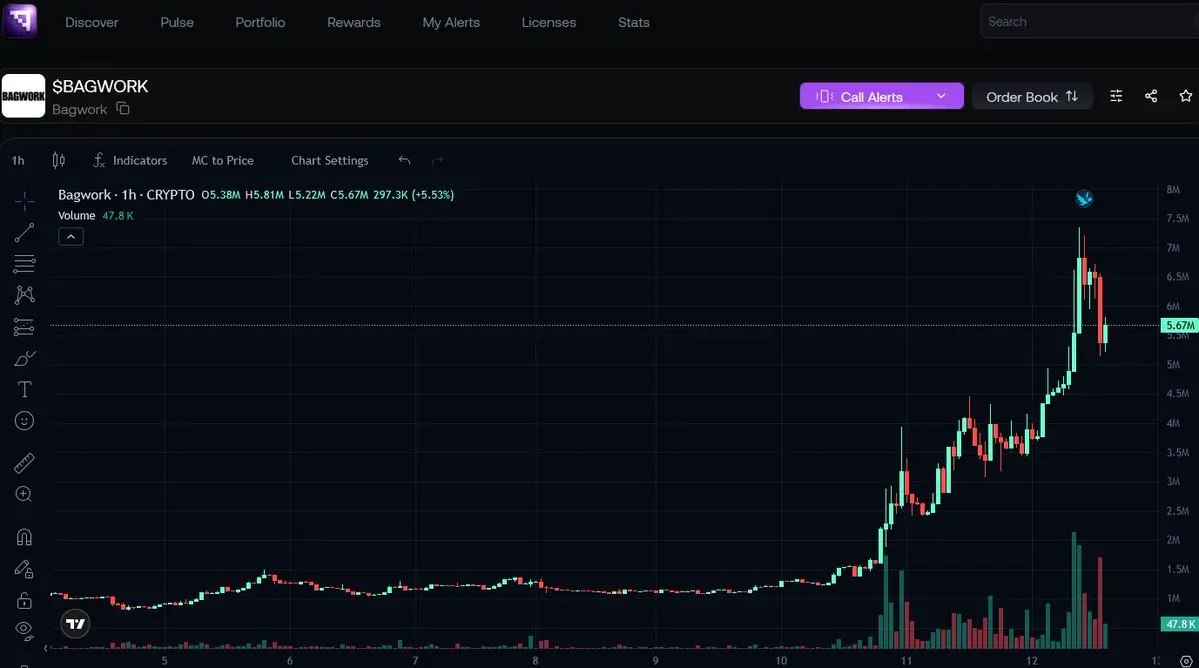Viewport: 1199px width, 668px height.
Task: Open the Rewards page
Action: (x=354, y=22)
